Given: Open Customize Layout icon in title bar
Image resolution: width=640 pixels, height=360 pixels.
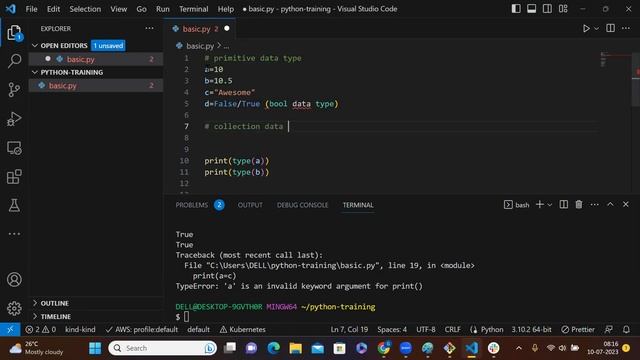Looking at the screenshot, I should click(x=563, y=9).
